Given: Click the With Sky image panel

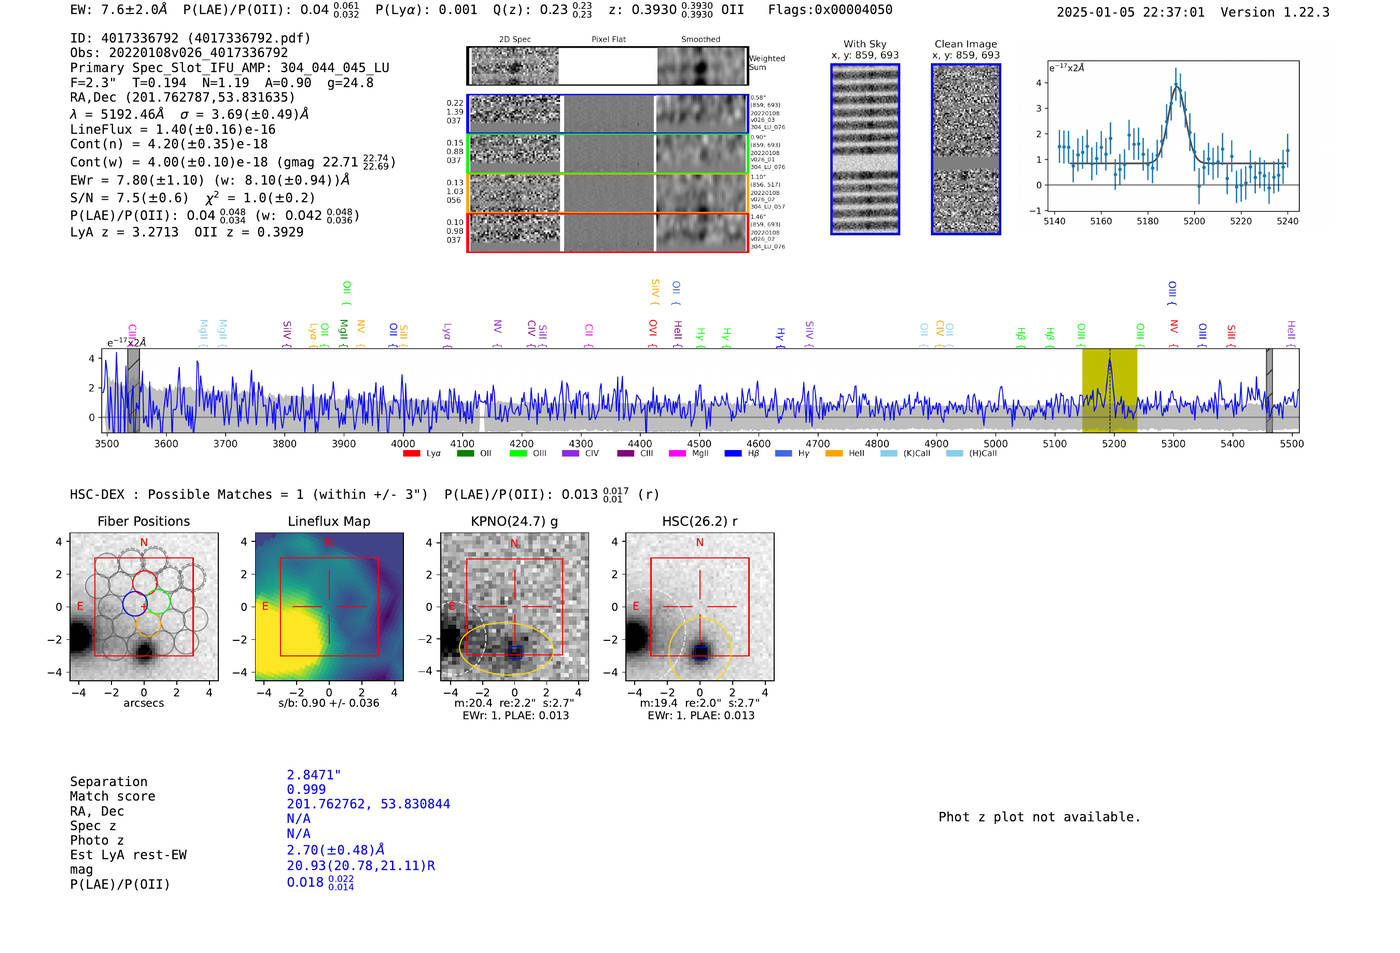Looking at the screenshot, I should [x=865, y=149].
